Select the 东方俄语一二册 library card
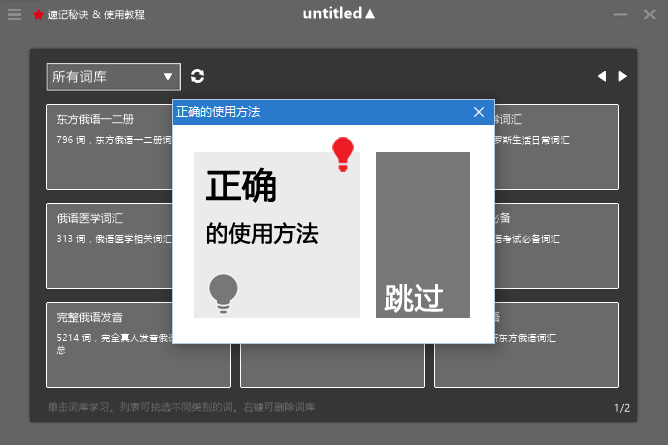 (x=110, y=146)
